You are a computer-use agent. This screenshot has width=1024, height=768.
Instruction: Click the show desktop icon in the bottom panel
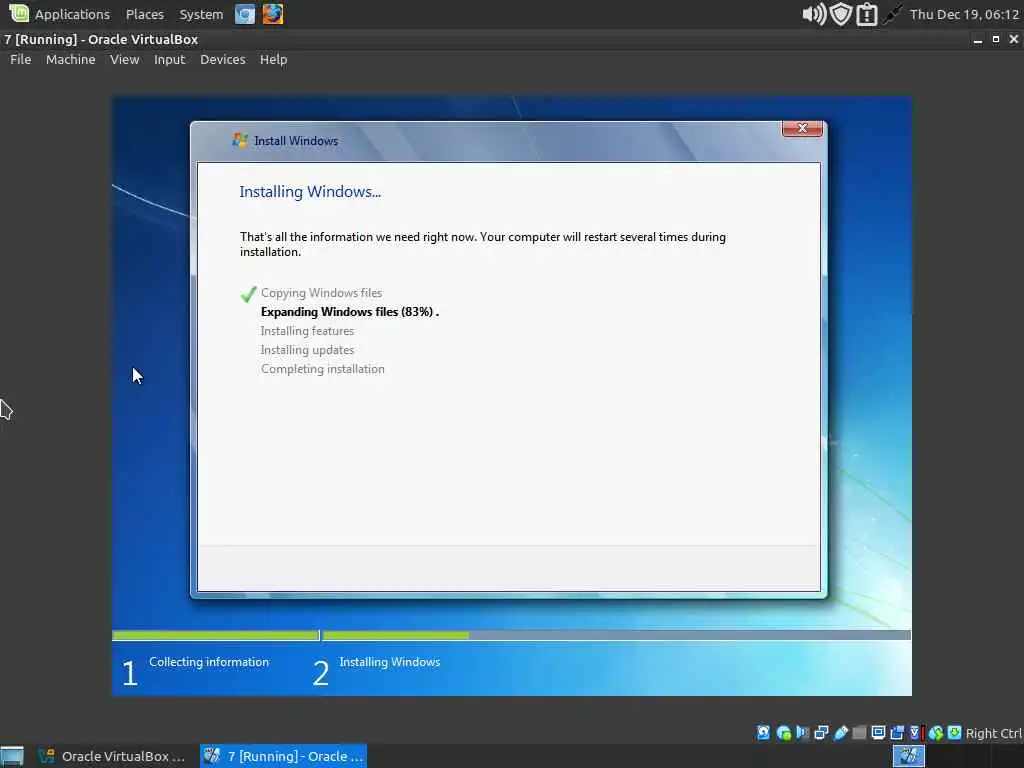click(12, 756)
